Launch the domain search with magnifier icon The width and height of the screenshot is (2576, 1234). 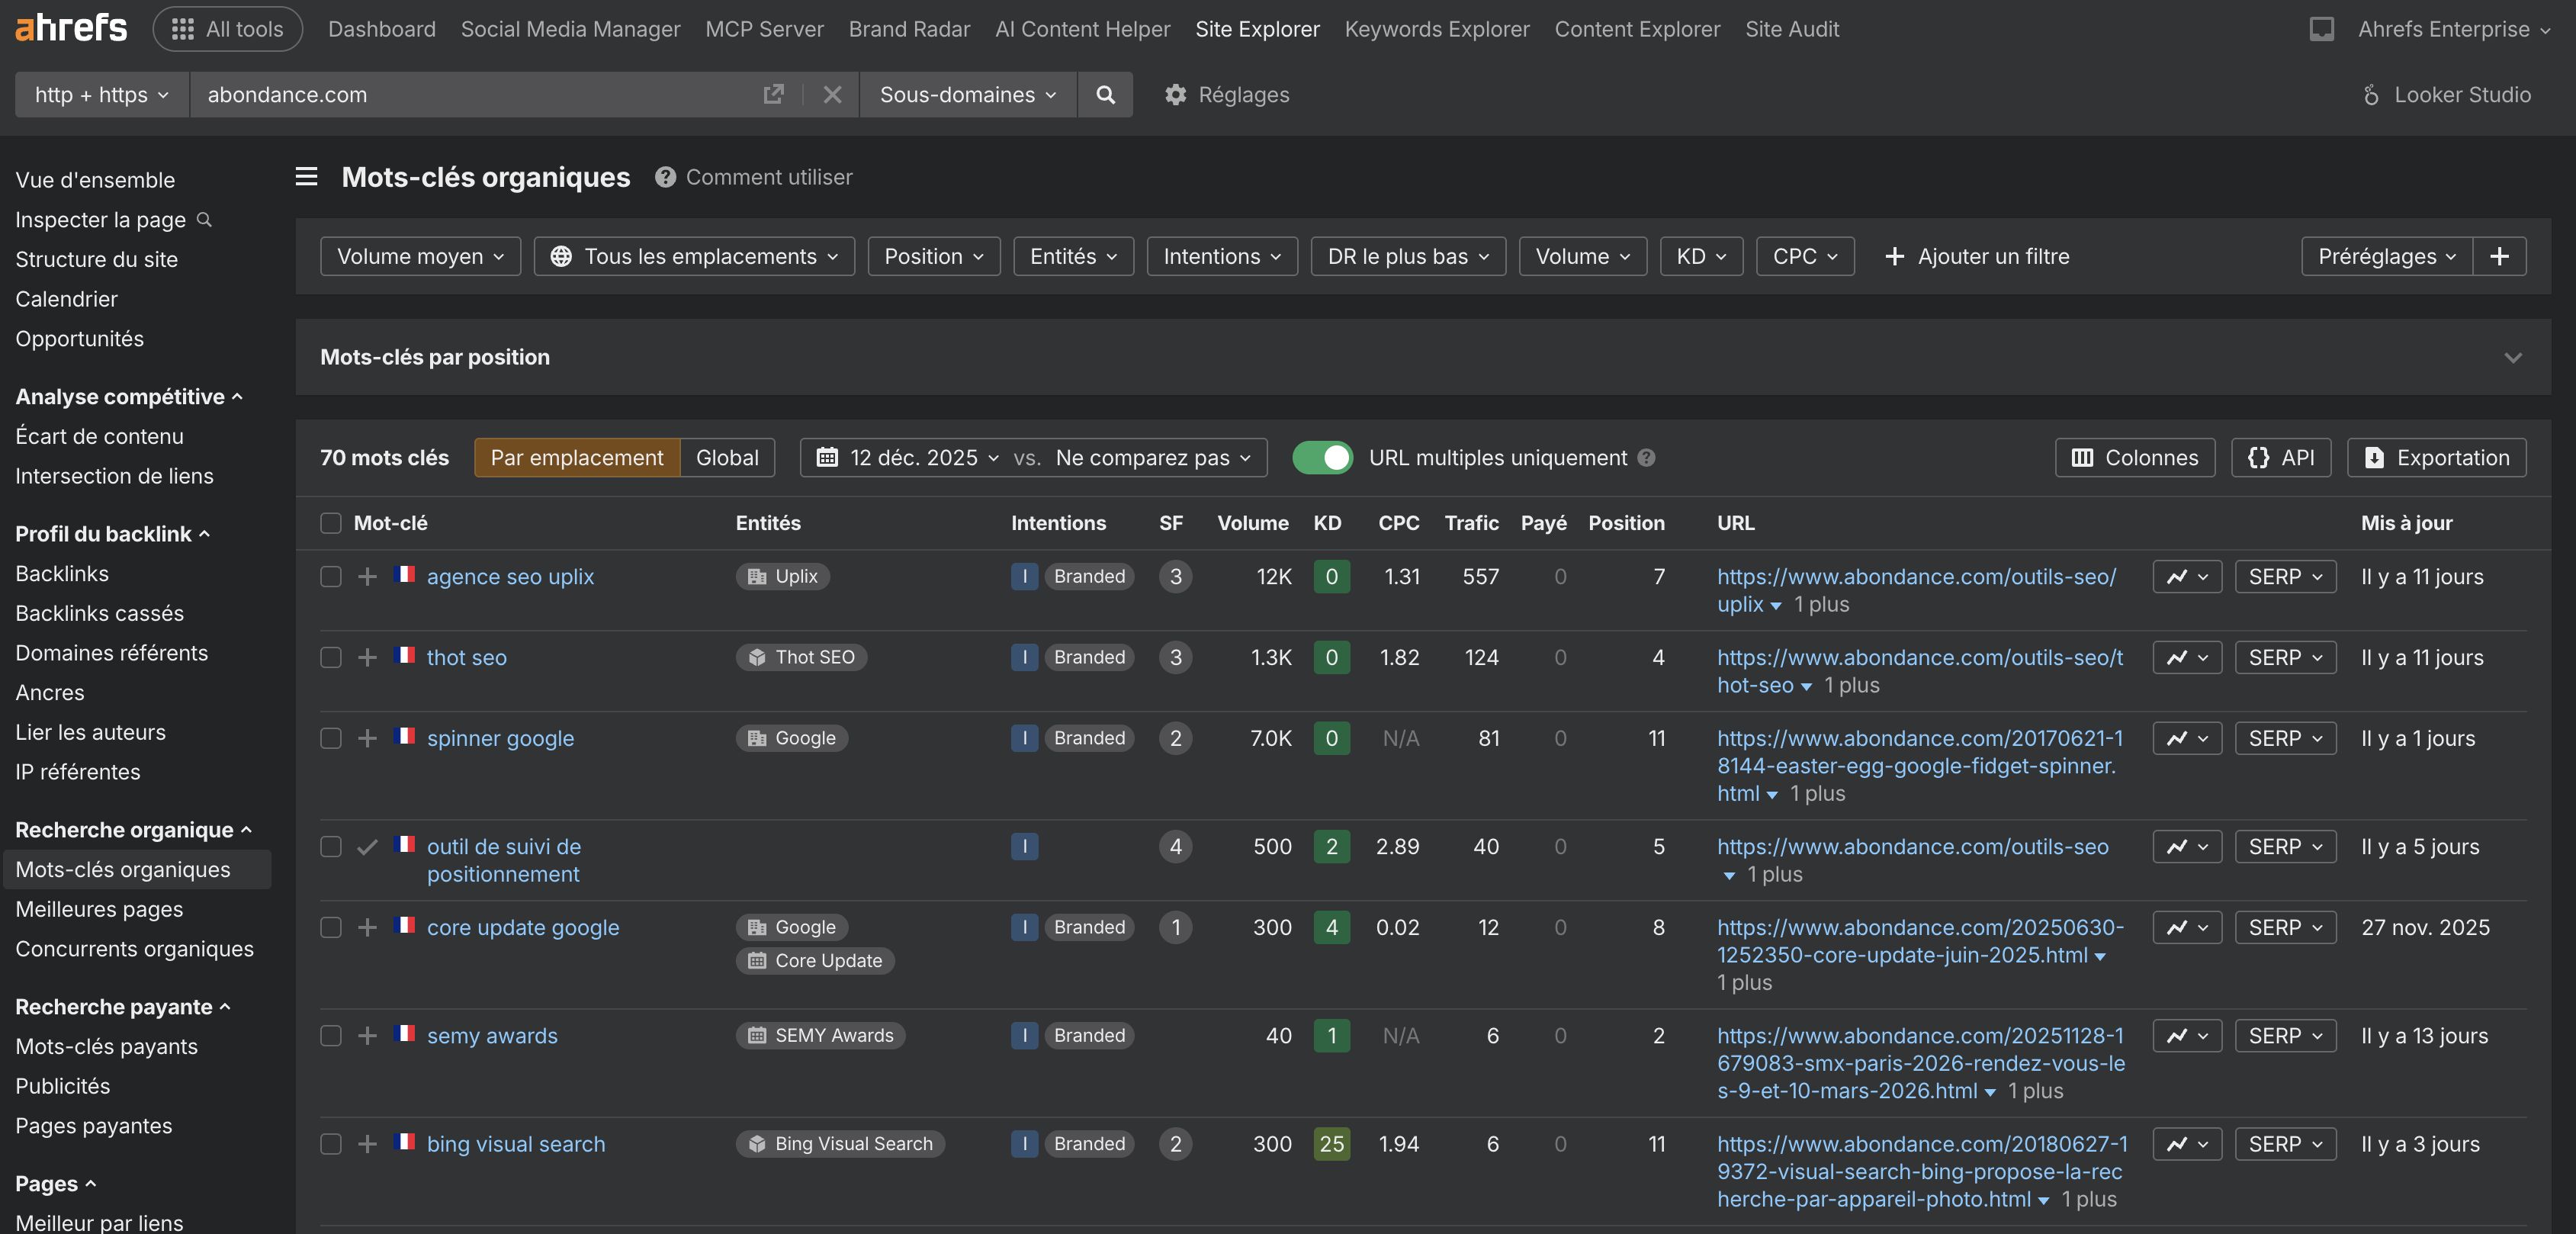click(x=1105, y=94)
